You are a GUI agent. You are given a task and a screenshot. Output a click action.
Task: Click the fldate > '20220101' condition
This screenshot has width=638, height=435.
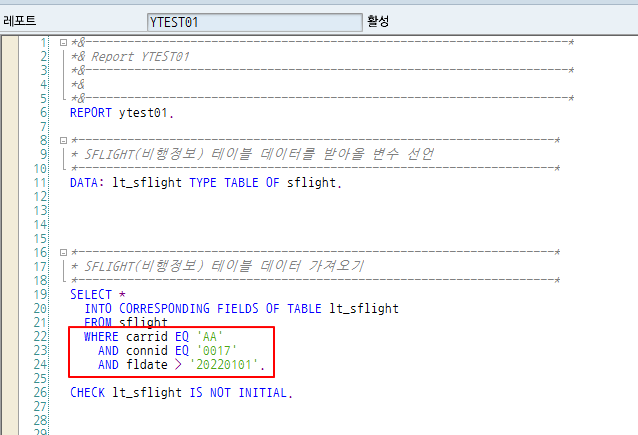pos(195,364)
